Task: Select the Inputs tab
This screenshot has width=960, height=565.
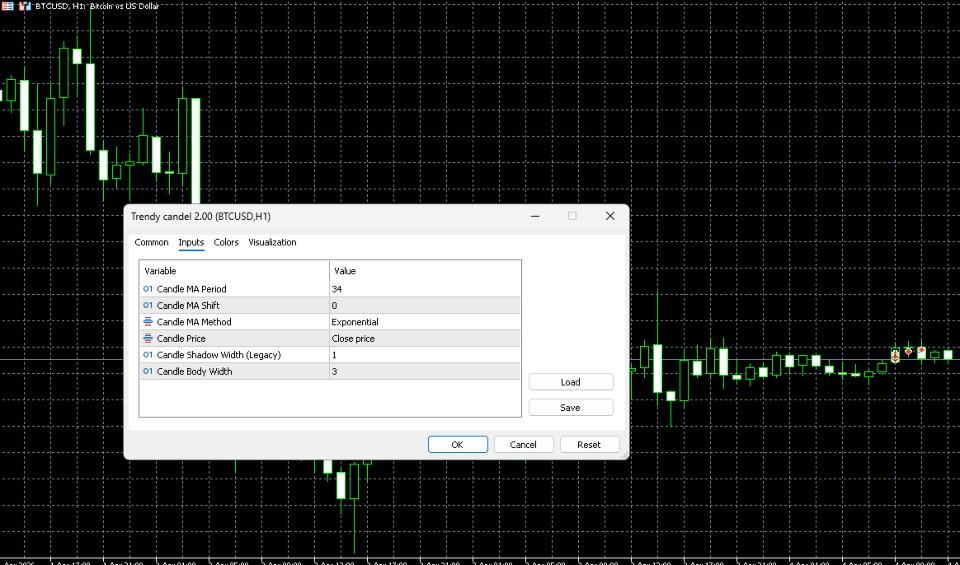Action: pos(191,242)
